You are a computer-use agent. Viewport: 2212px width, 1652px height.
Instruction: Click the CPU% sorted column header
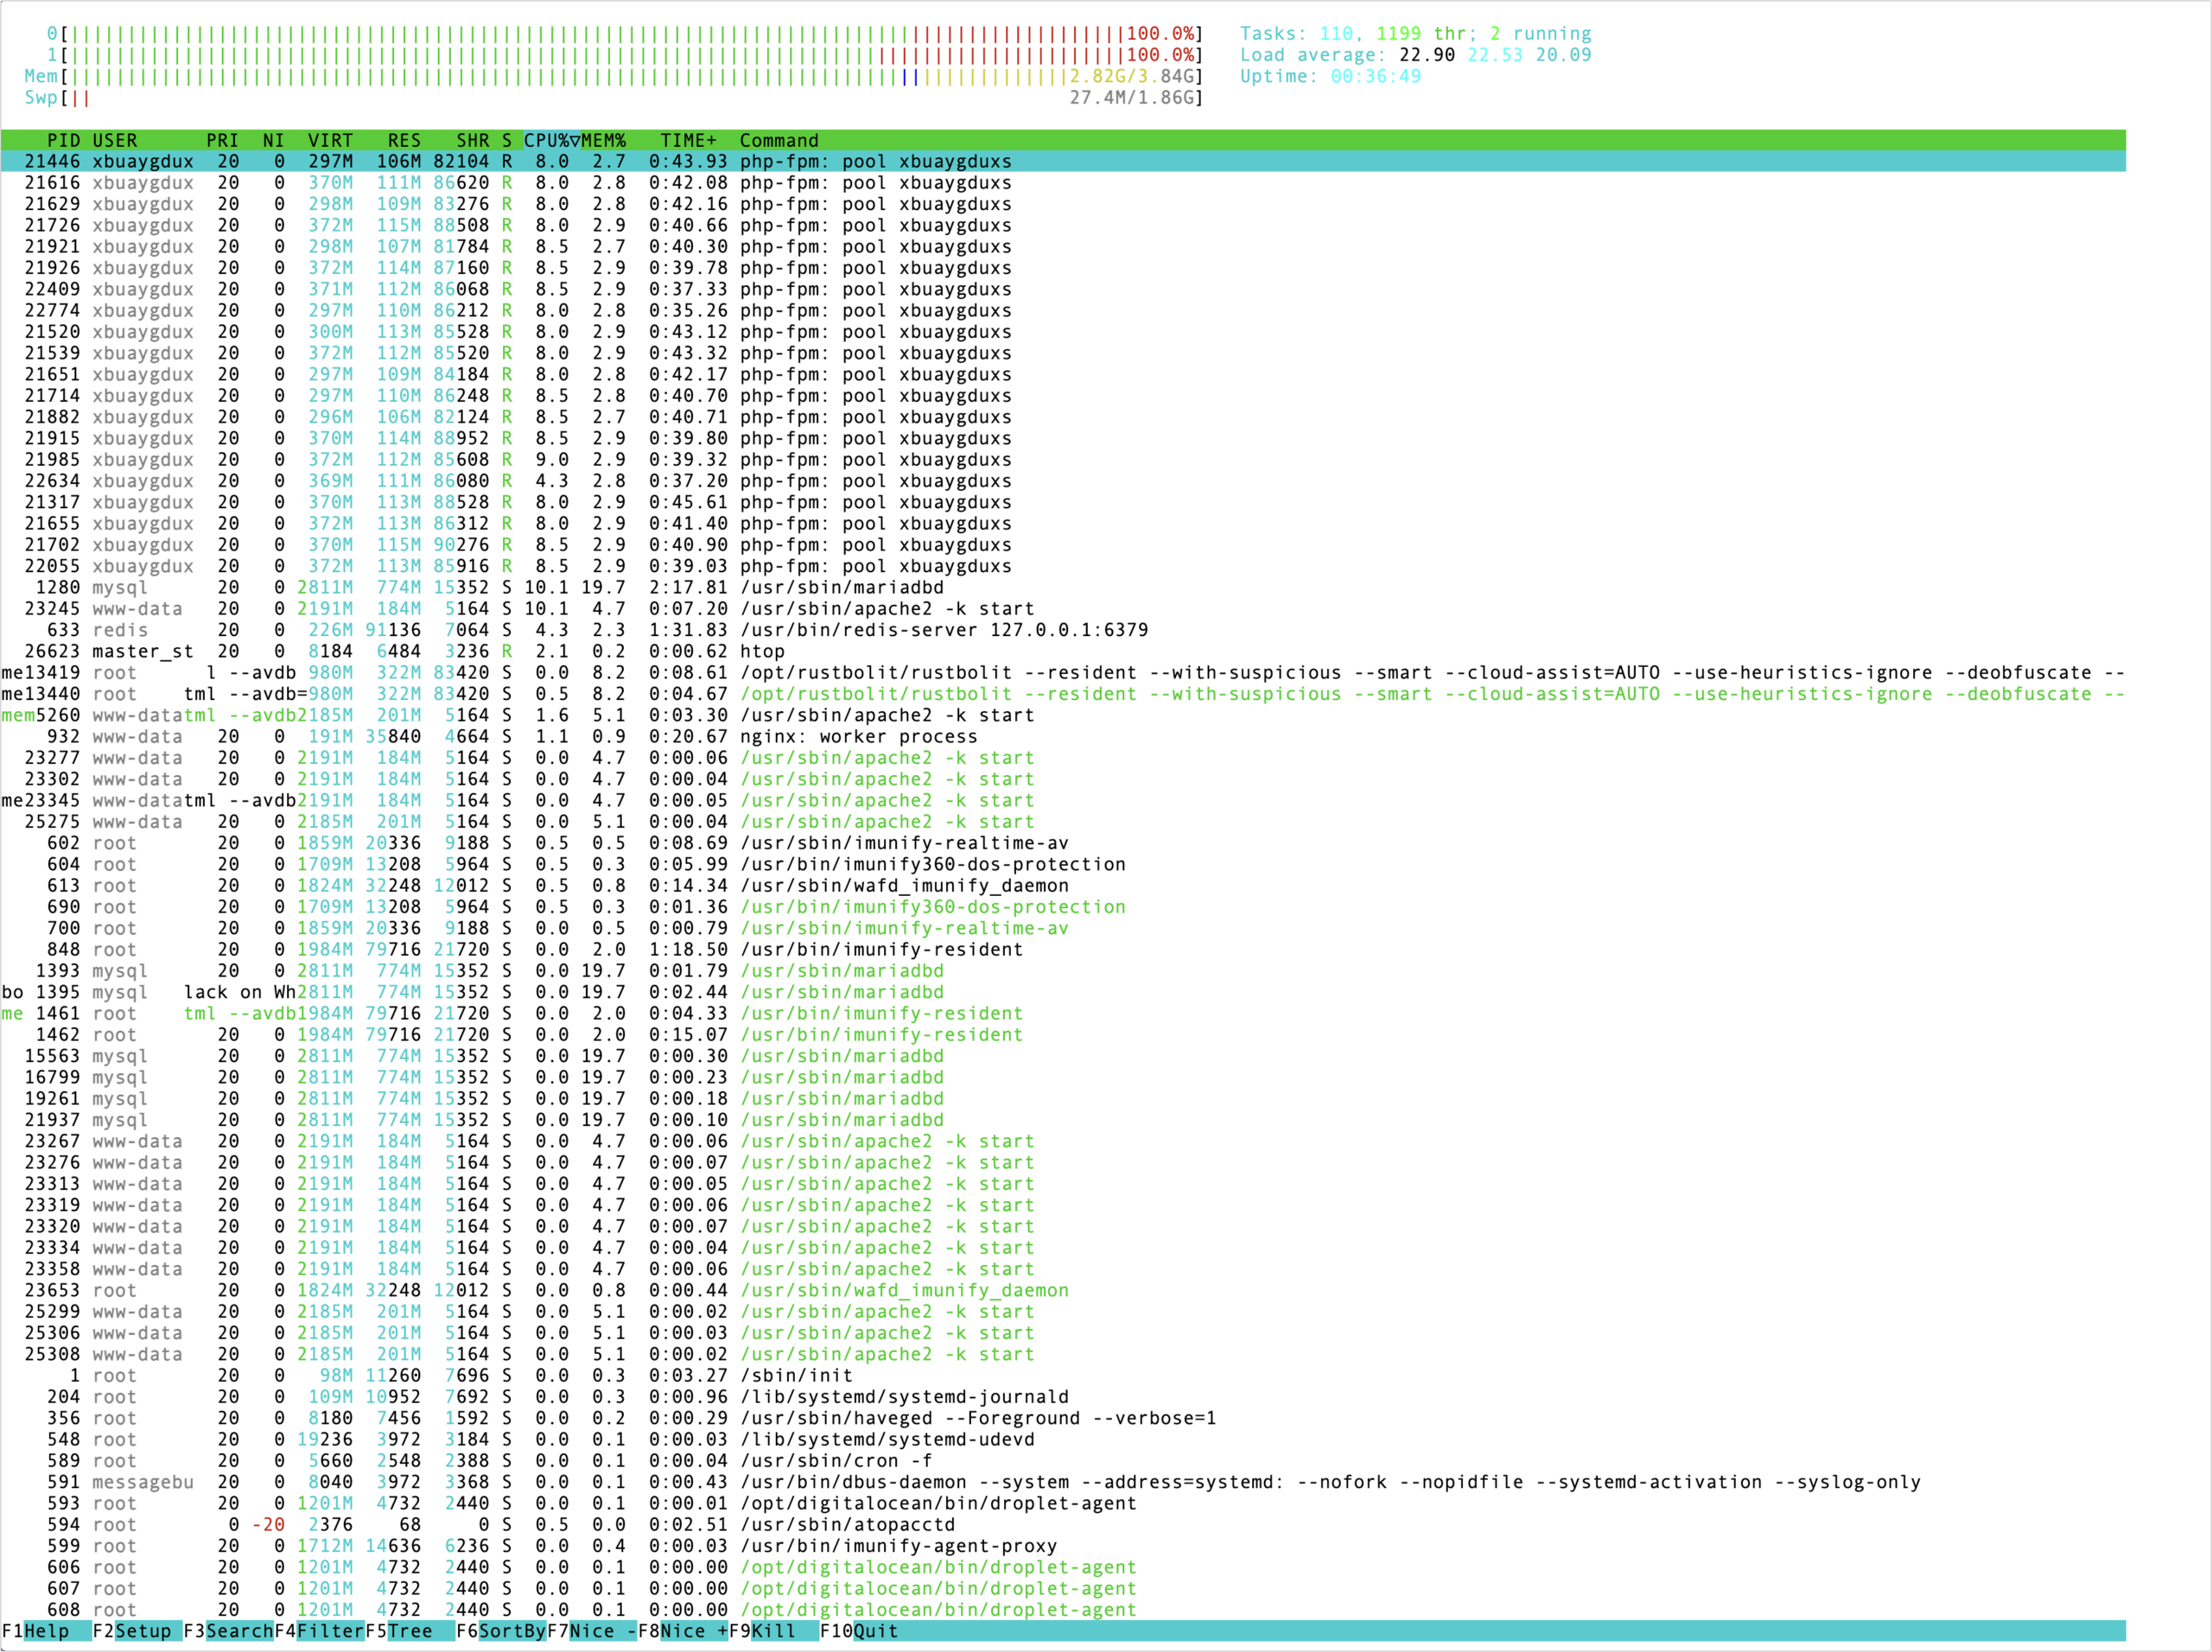tap(552, 140)
